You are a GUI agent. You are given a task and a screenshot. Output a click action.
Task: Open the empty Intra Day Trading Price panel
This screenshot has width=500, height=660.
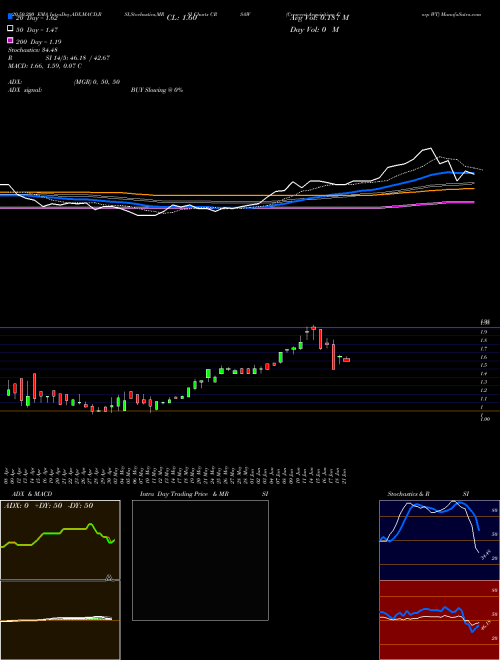200,560
